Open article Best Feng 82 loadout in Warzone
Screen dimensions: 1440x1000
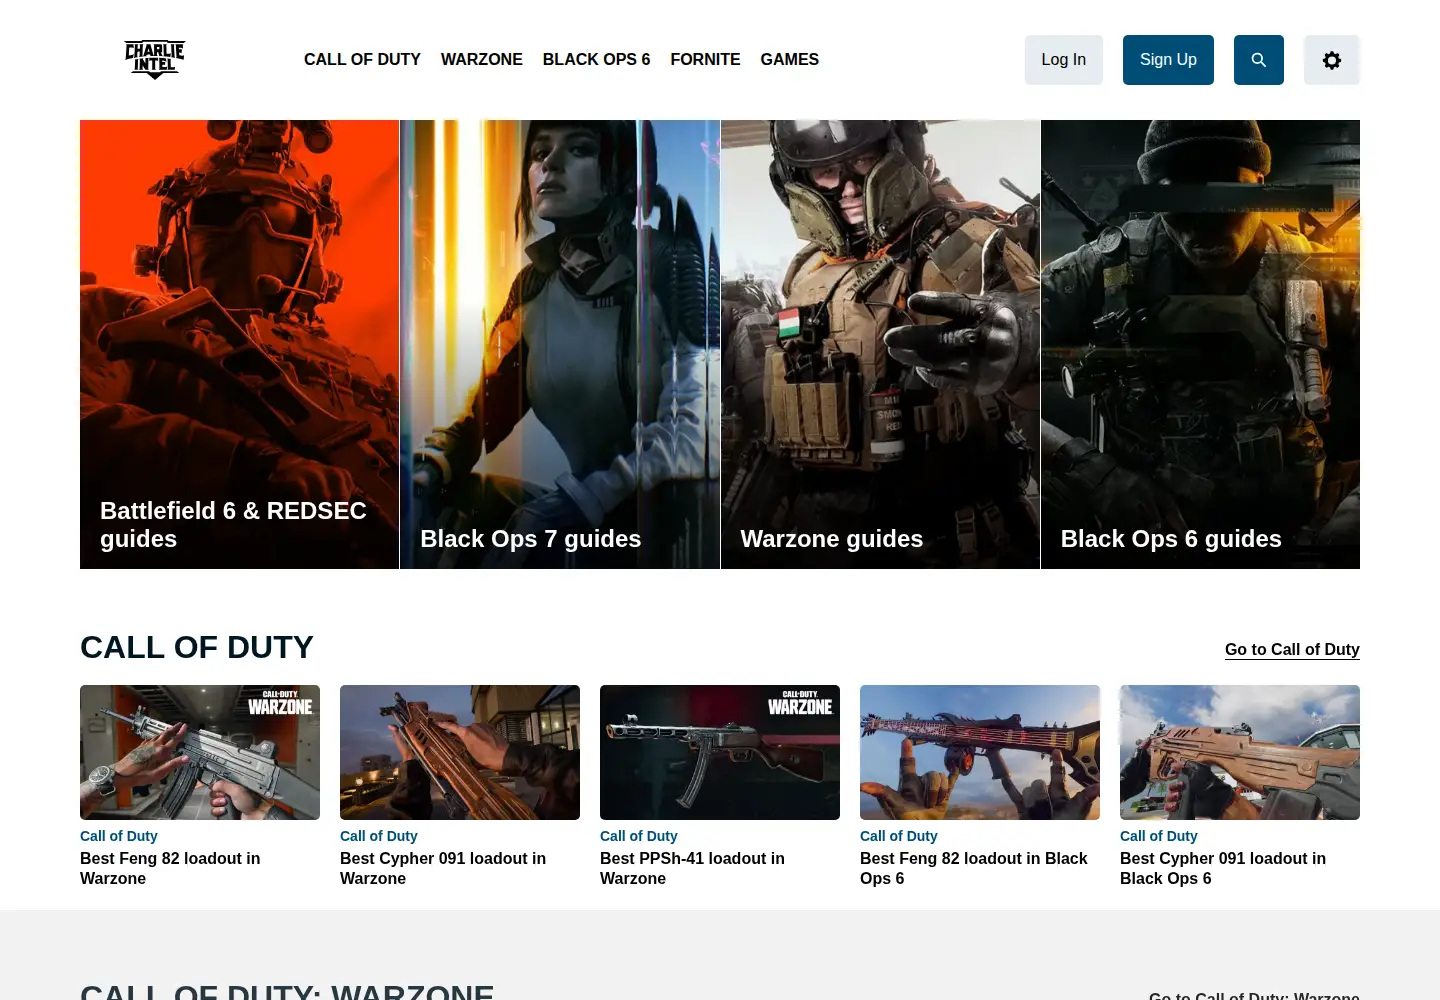pyautogui.click(x=170, y=868)
